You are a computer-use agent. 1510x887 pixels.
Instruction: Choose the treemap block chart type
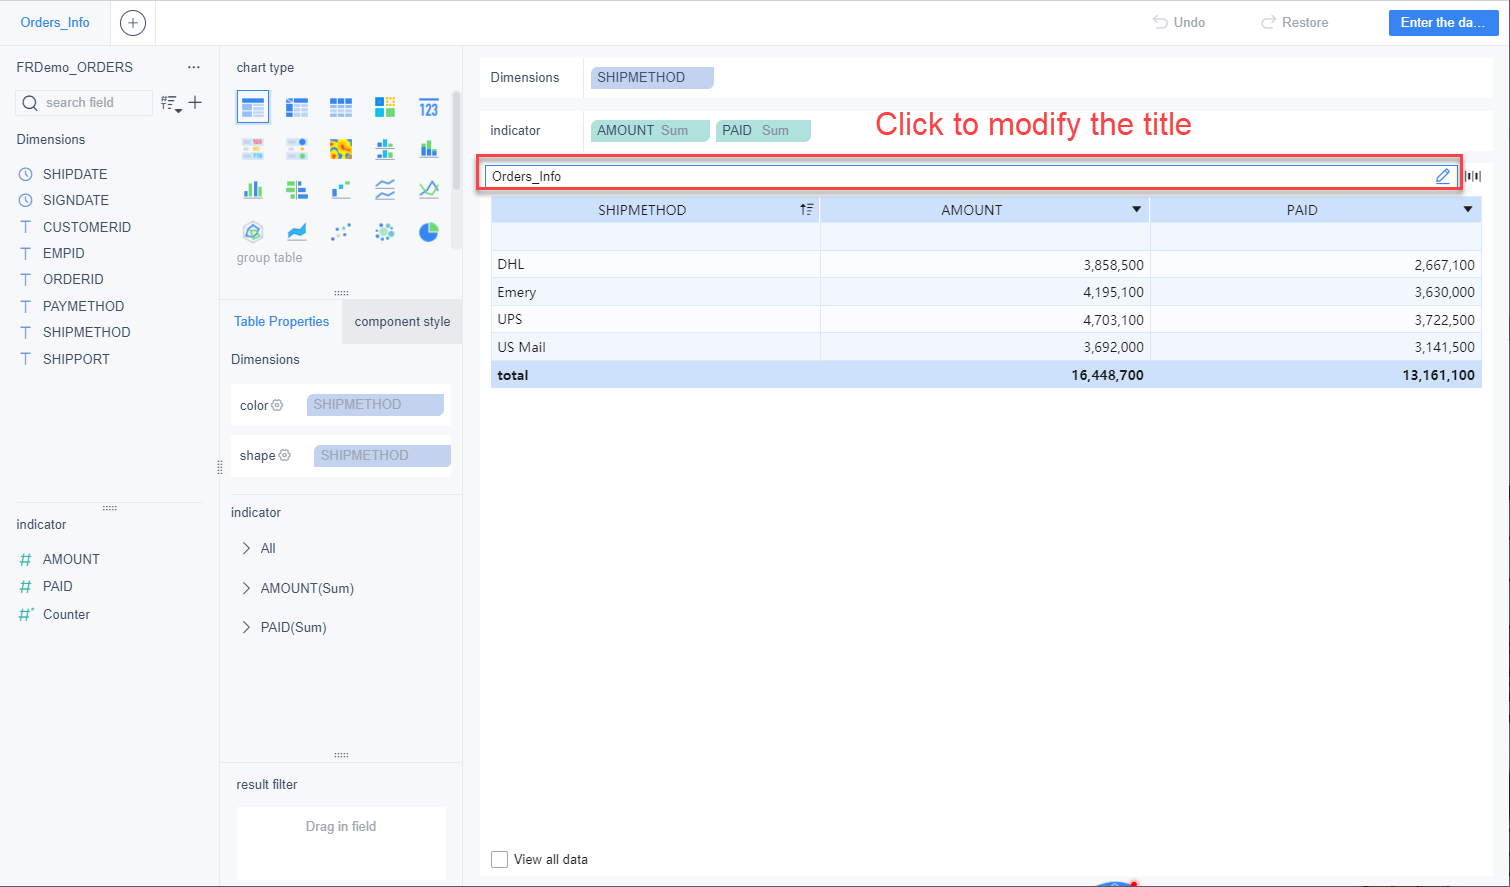(385, 107)
